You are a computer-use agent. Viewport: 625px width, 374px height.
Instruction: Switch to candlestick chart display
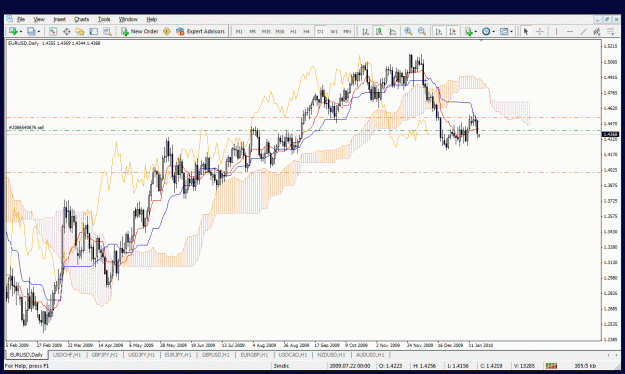tap(379, 31)
